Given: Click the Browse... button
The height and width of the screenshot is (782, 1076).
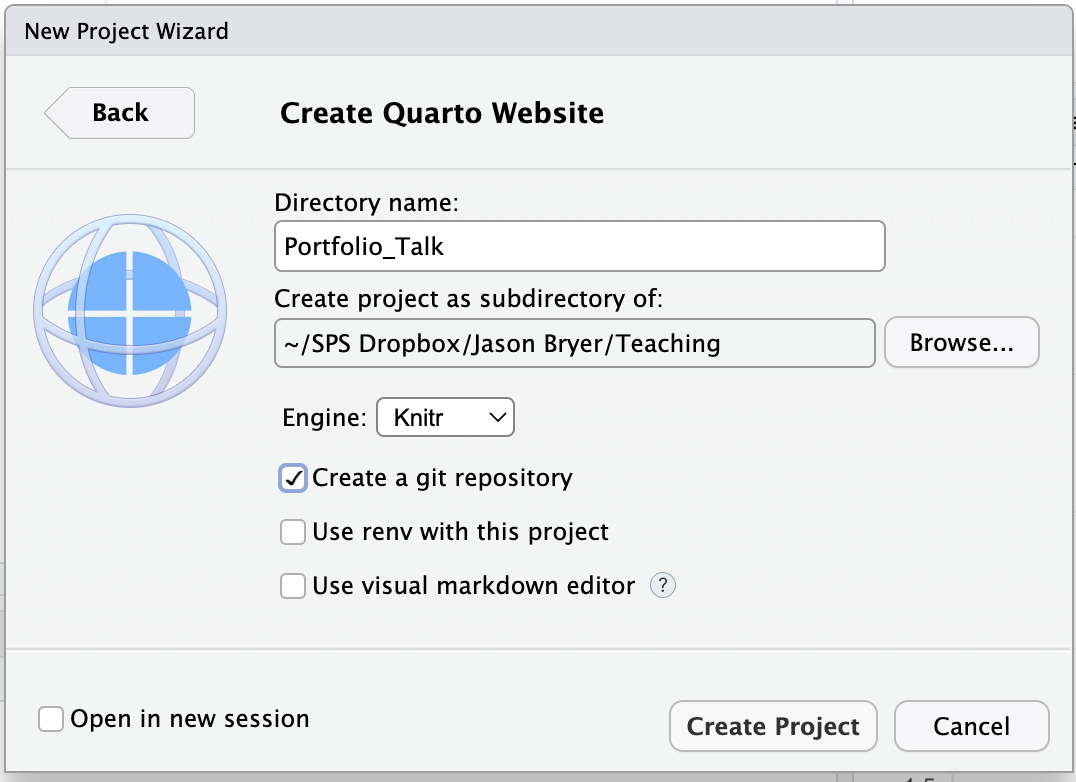Looking at the screenshot, I should pos(961,344).
